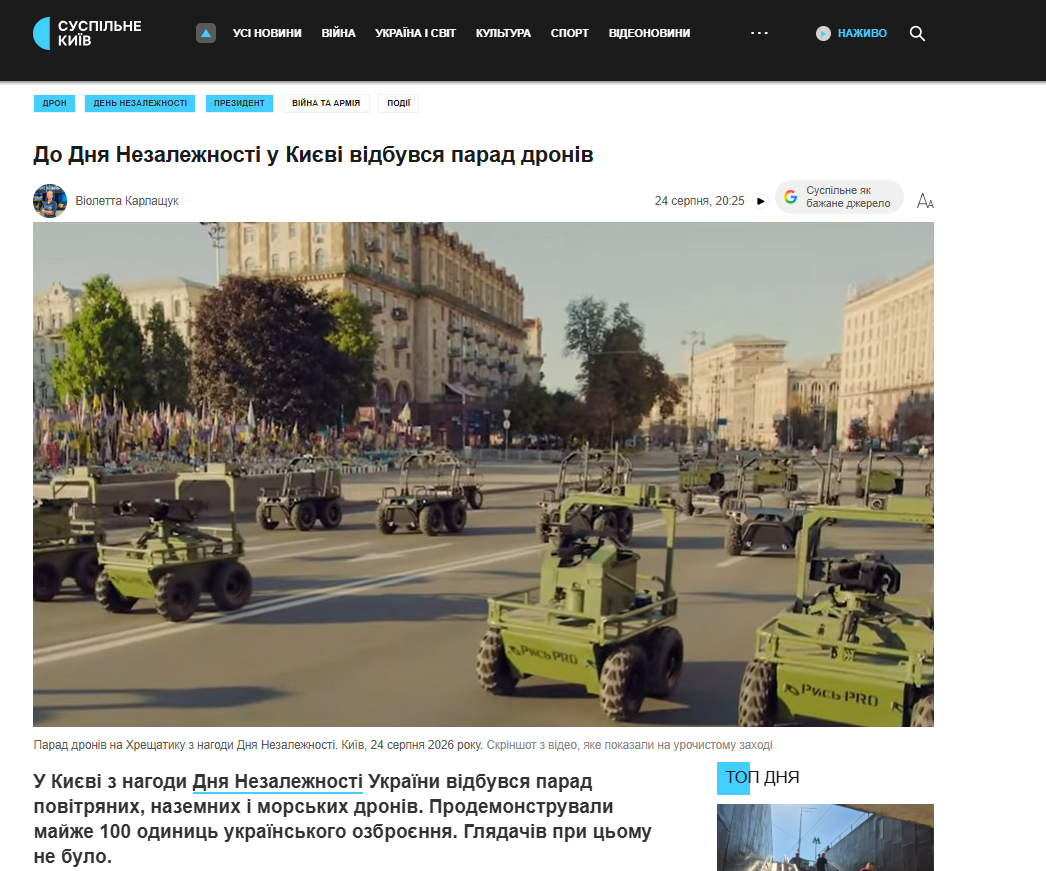Viewport: 1046px width, 871px height.
Task: Open the НАЖИВО live broadcast link
Action: [862, 33]
